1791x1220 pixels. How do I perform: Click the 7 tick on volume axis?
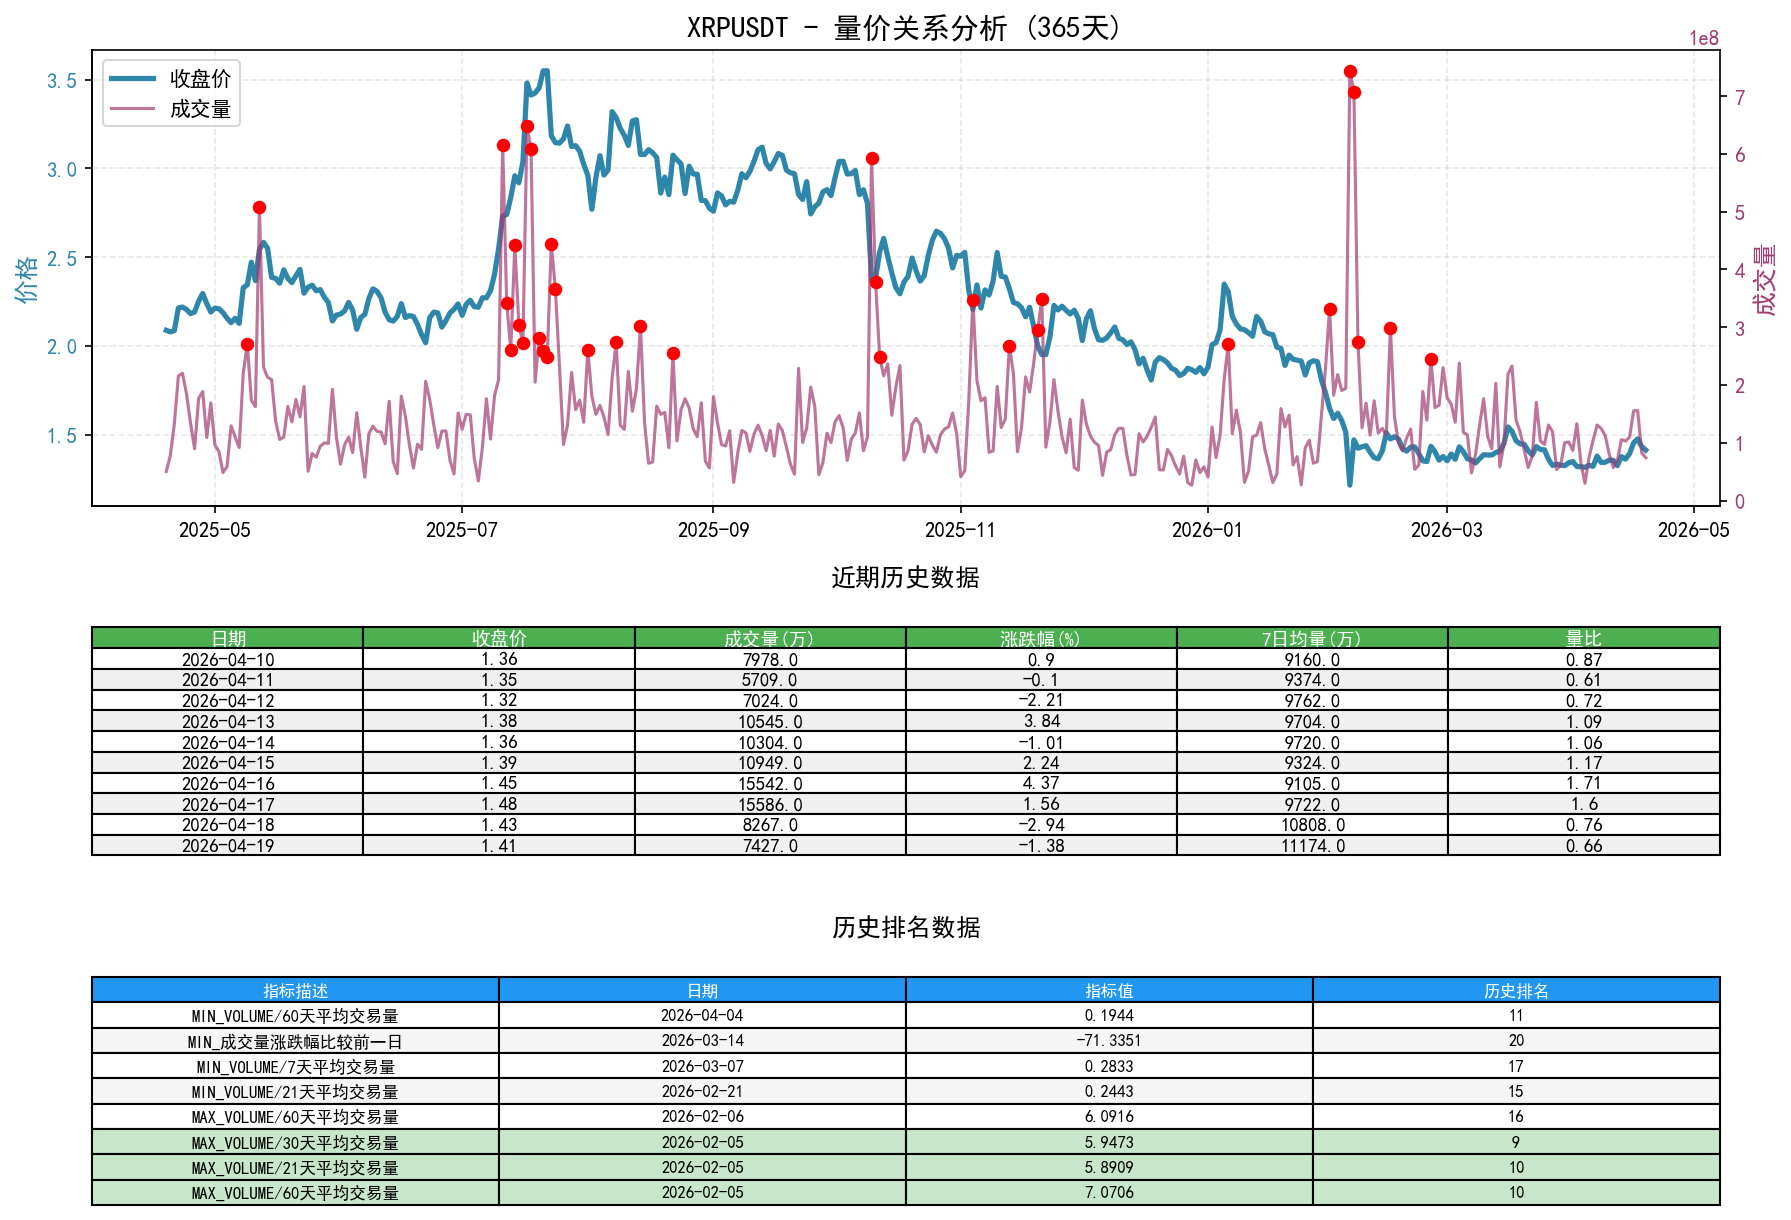[1740, 98]
